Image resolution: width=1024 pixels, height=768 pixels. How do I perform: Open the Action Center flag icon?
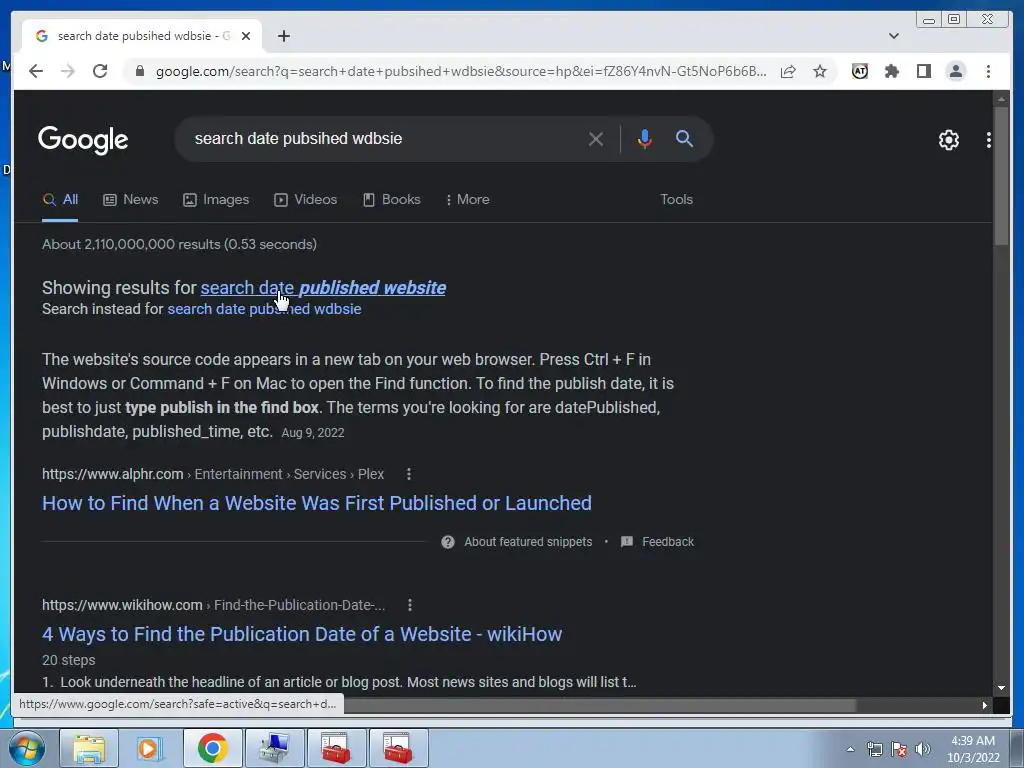pos(899,749)
